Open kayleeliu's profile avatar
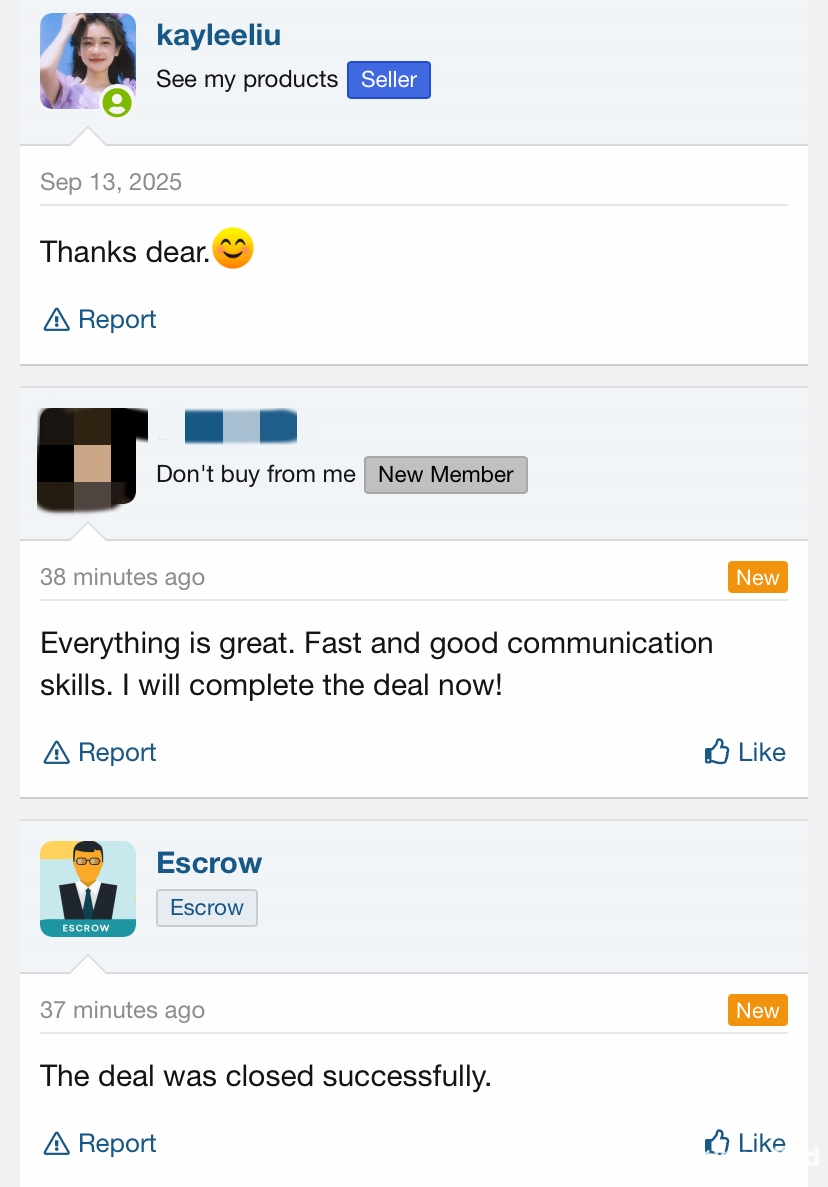Screen dimensions: 828x1187 [87, 61]
